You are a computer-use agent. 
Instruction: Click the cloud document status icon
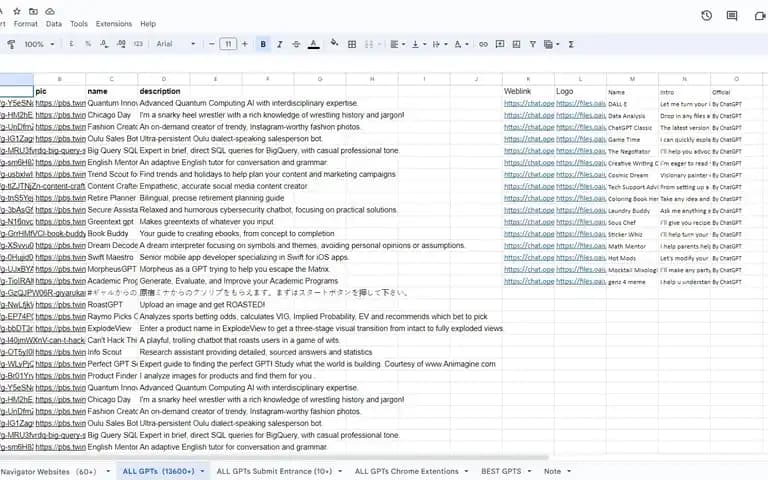(x=50, y=11)
